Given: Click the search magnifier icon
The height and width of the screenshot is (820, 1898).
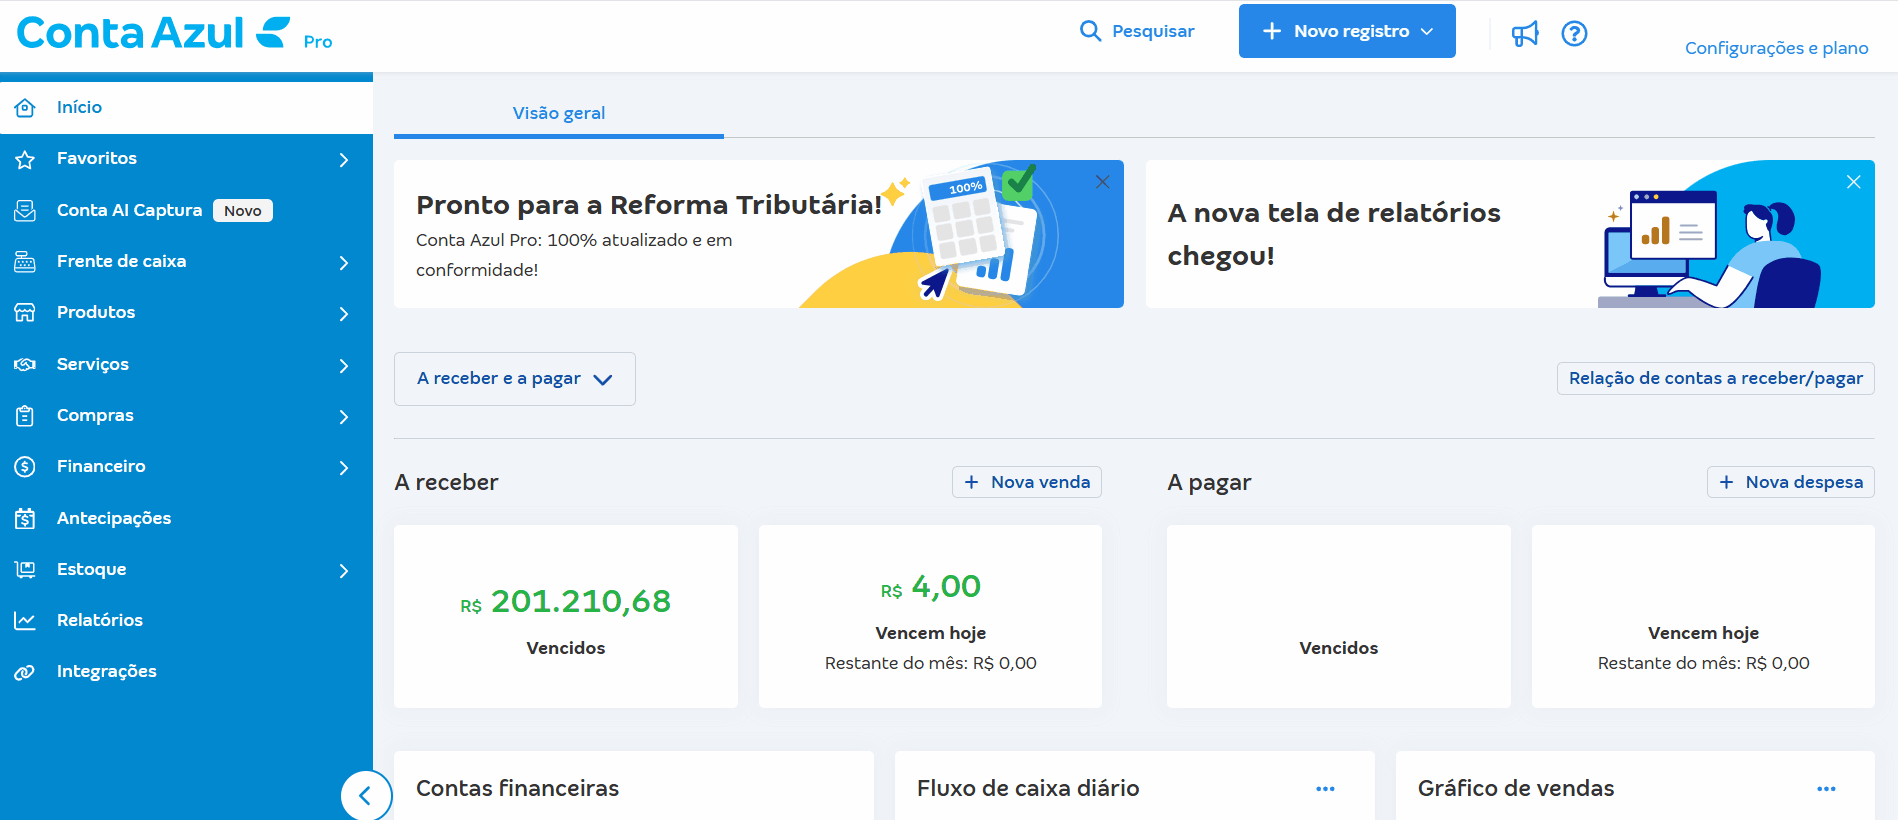Looking at the screenshot, I should click(1090, 31).
